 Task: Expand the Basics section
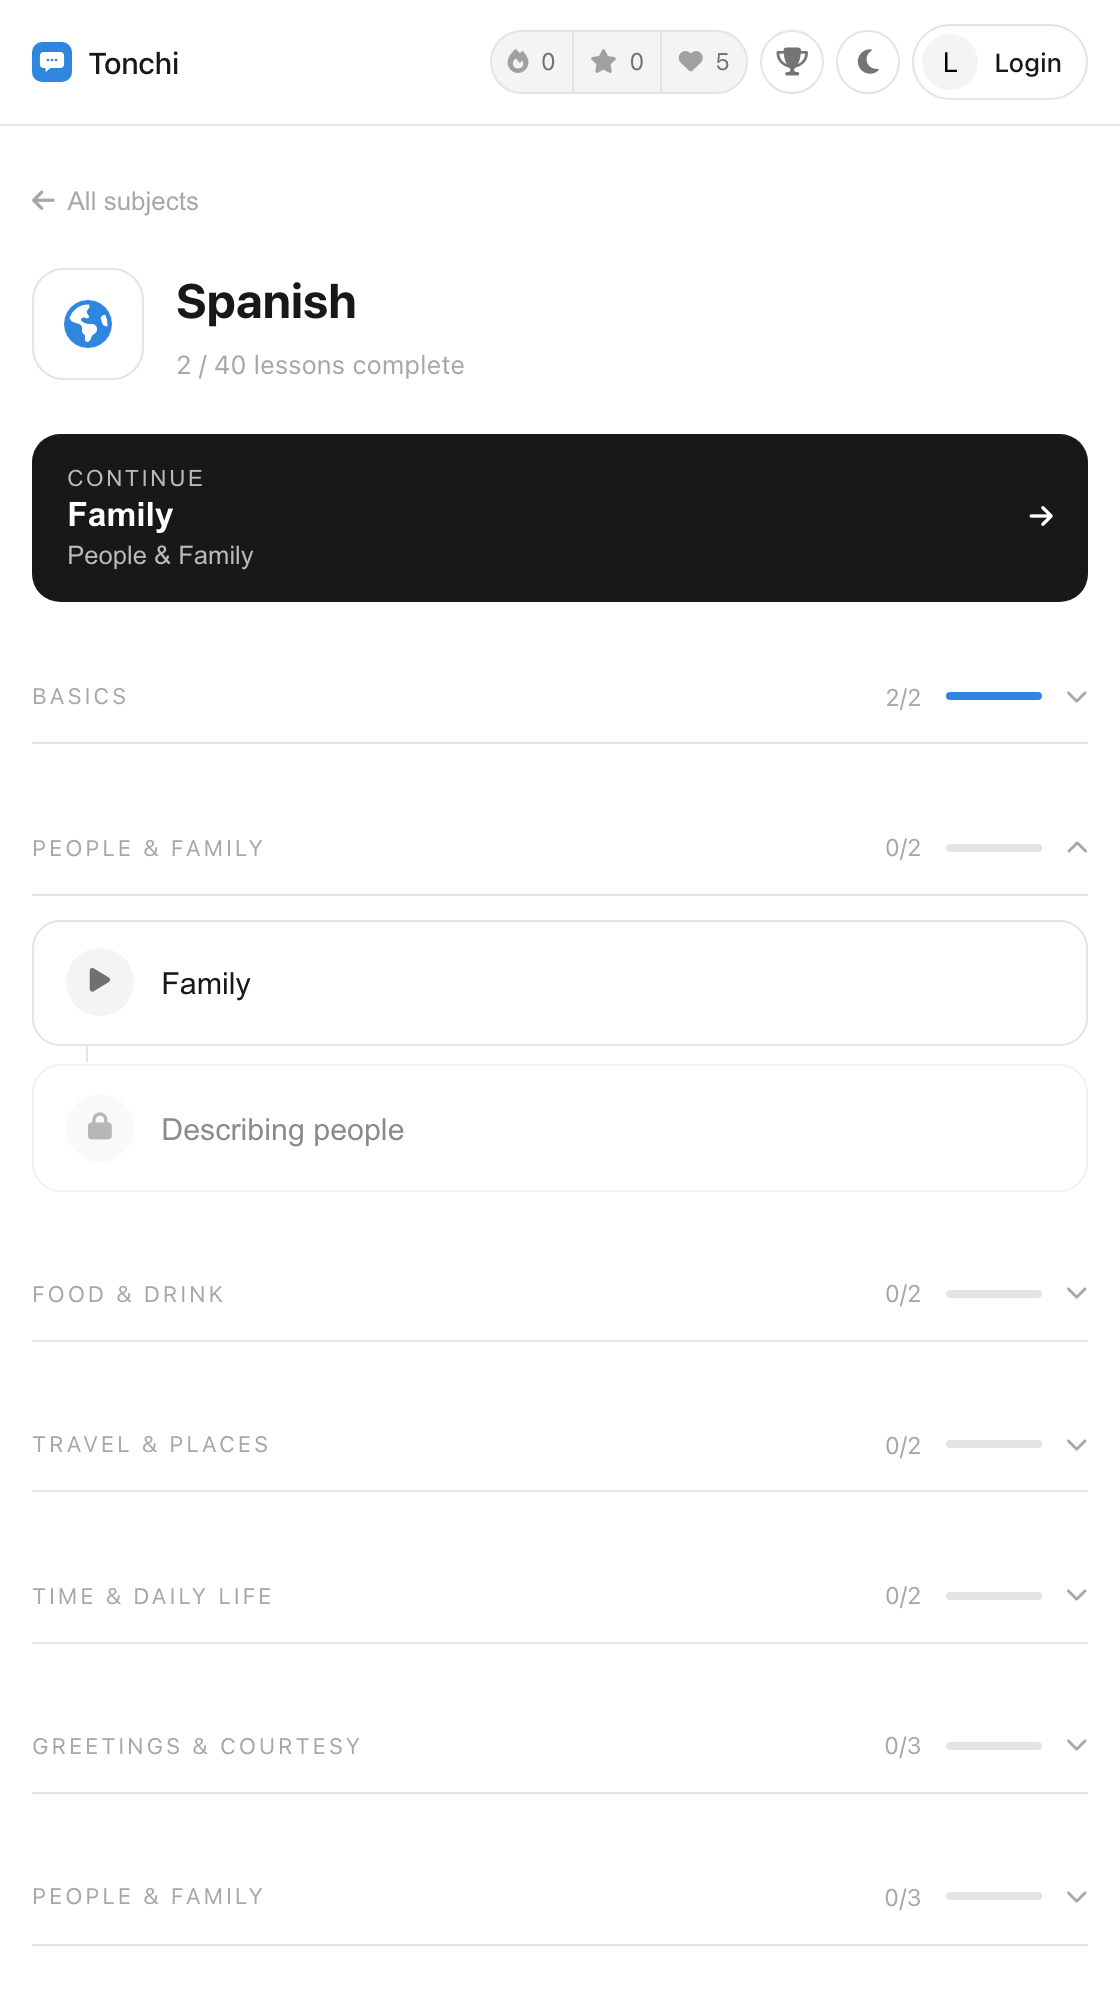[x=560, y=697]
